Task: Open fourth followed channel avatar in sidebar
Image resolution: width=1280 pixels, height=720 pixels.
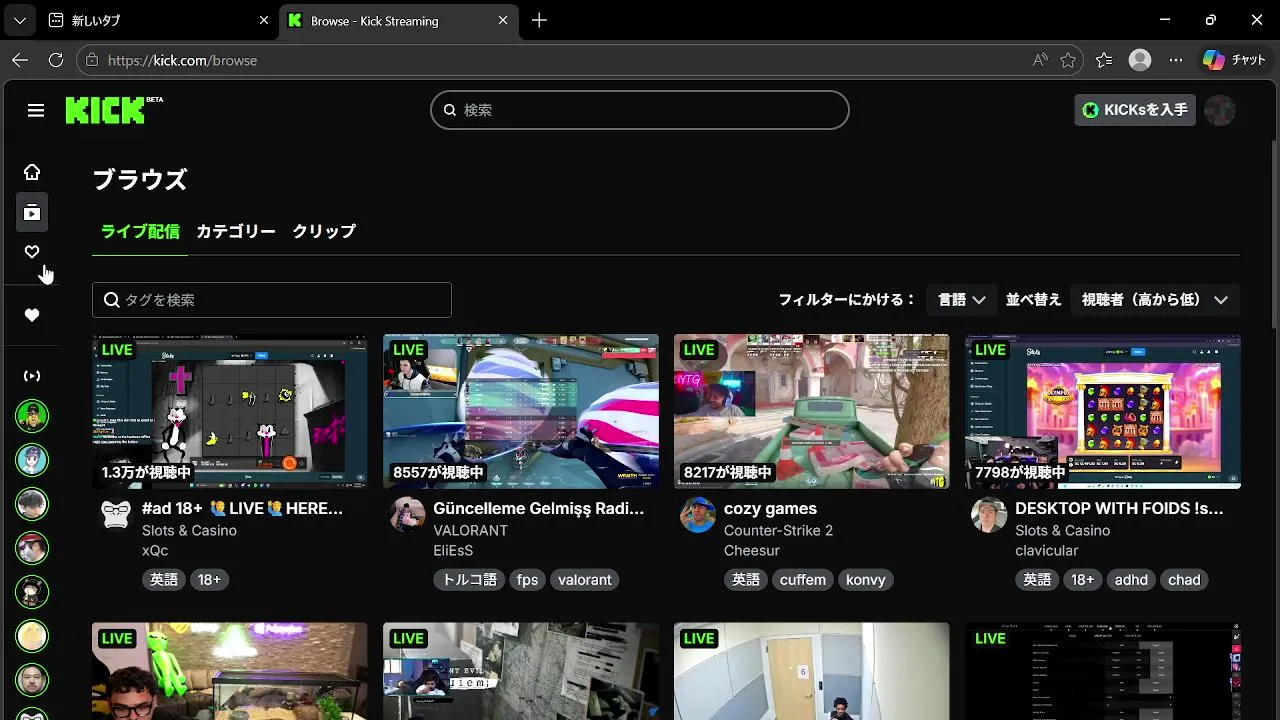Action: pyautogui.click(x=32, y=547)
